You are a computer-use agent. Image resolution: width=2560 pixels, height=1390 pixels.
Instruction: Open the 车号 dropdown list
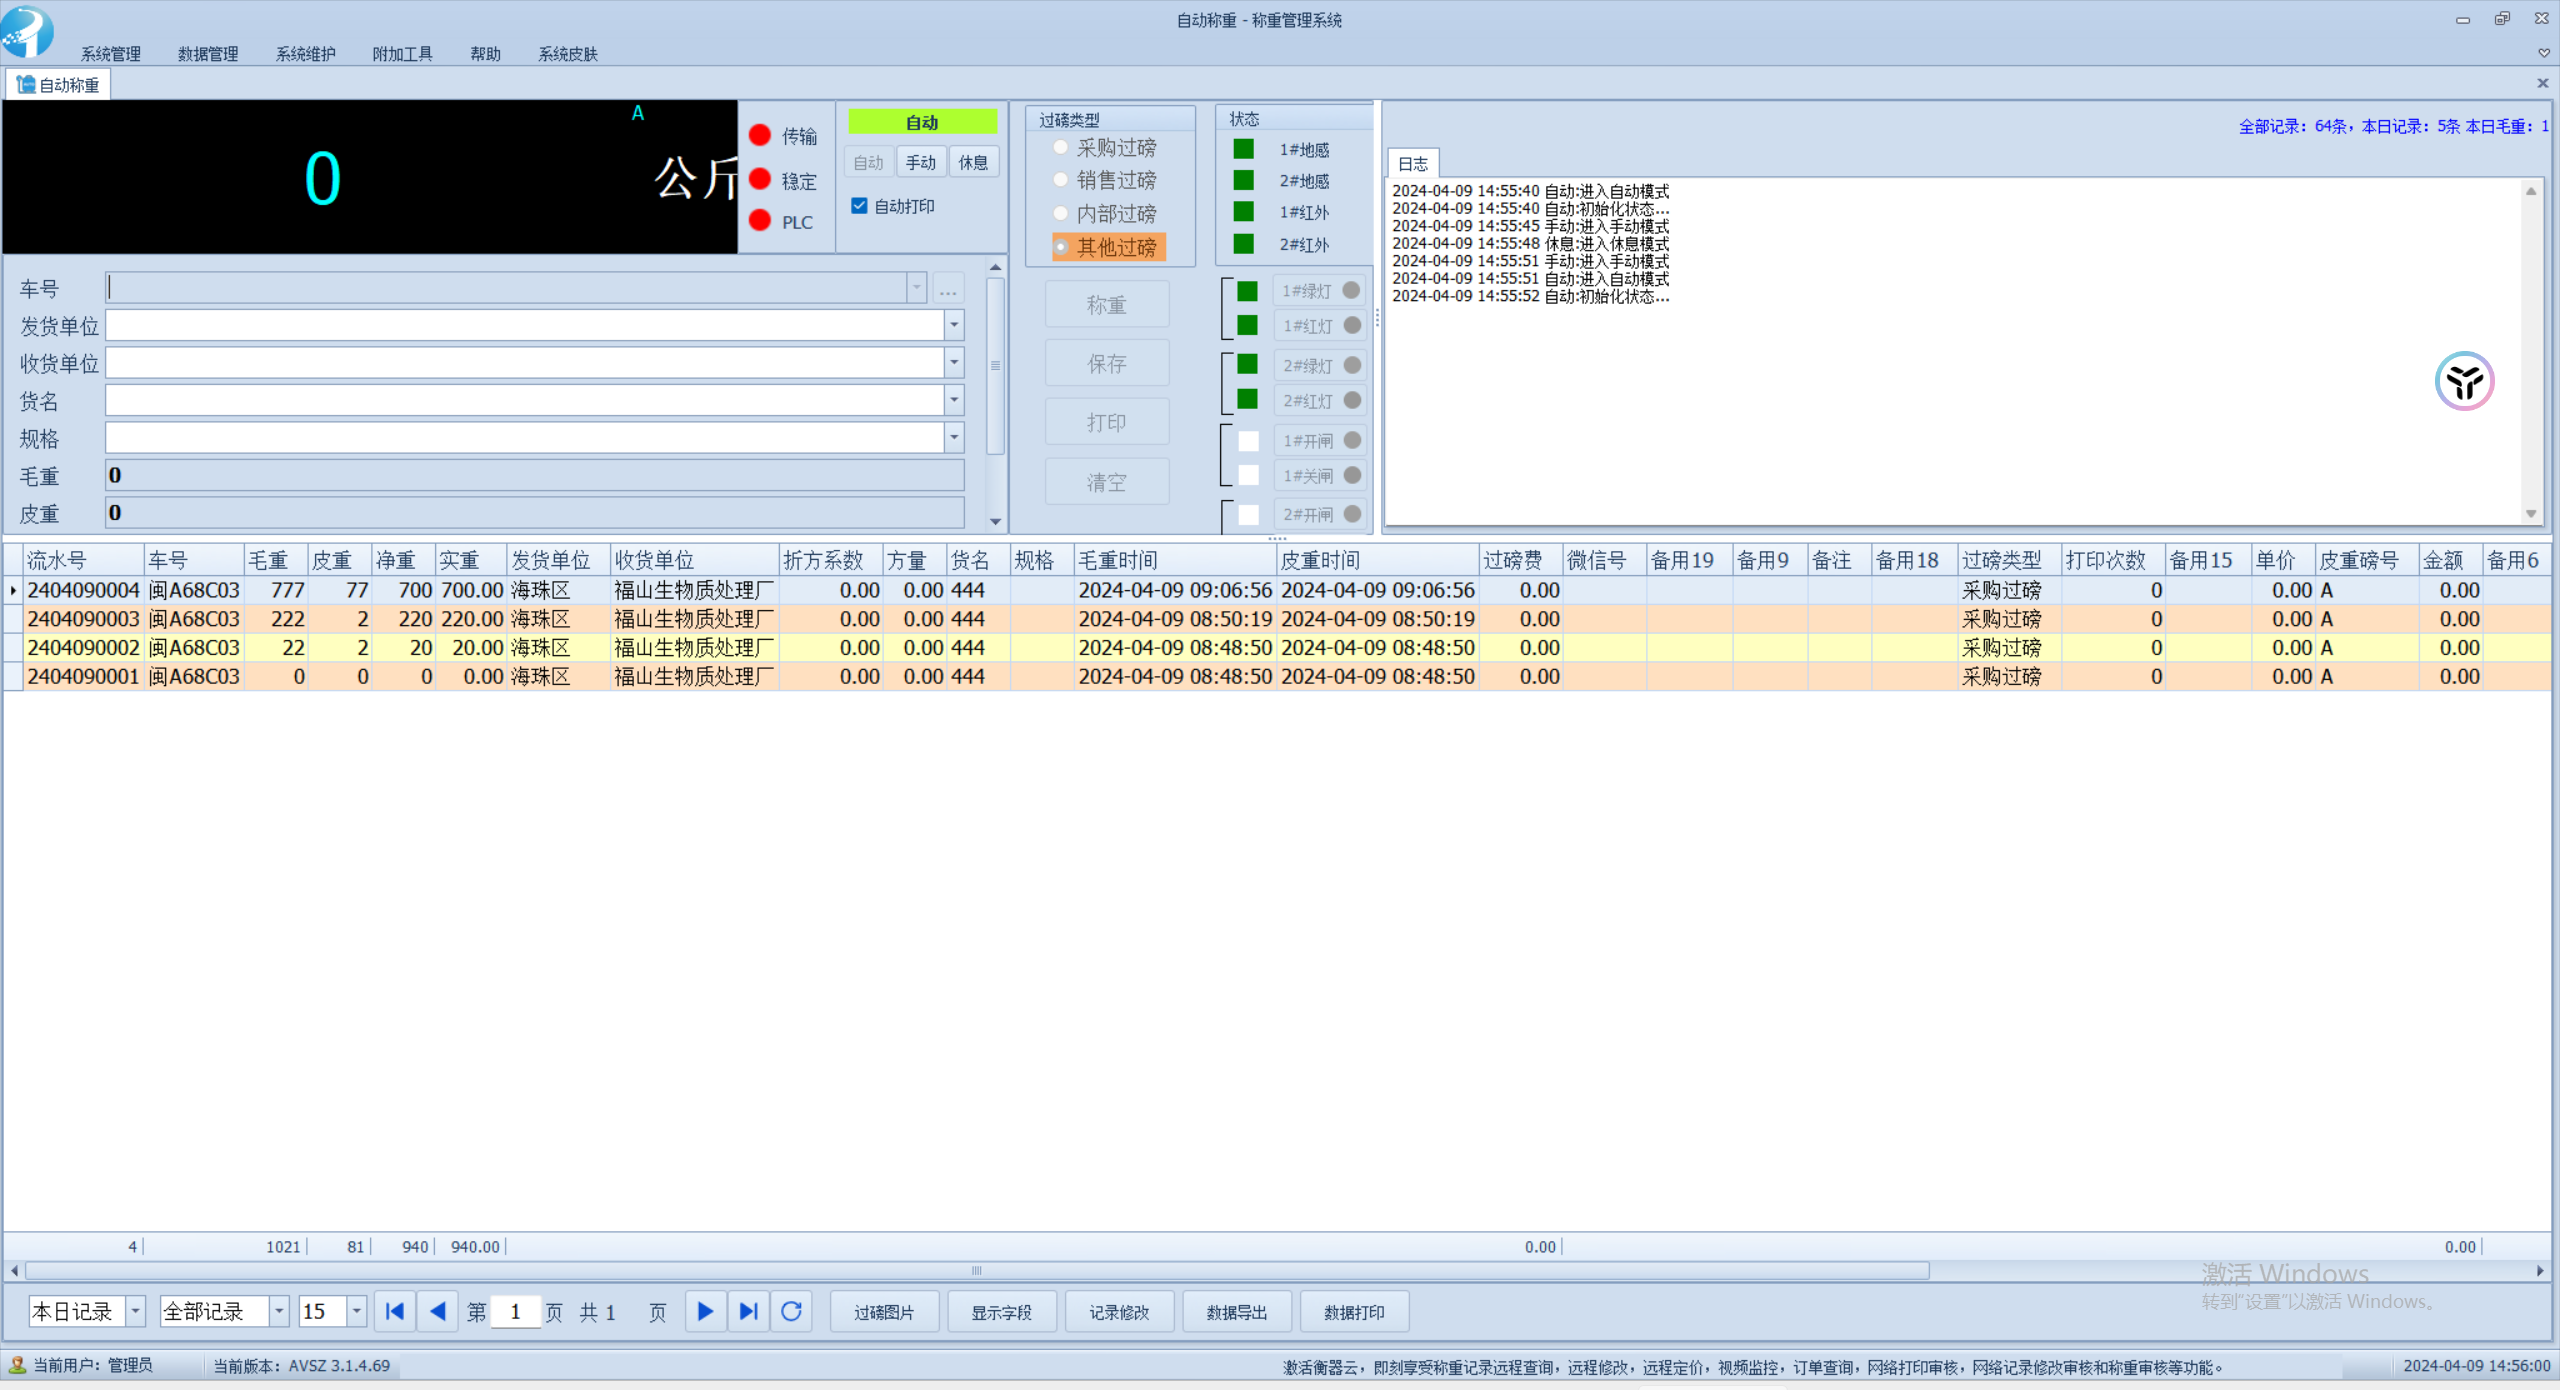pyautogui.click(x=916, y=288)
